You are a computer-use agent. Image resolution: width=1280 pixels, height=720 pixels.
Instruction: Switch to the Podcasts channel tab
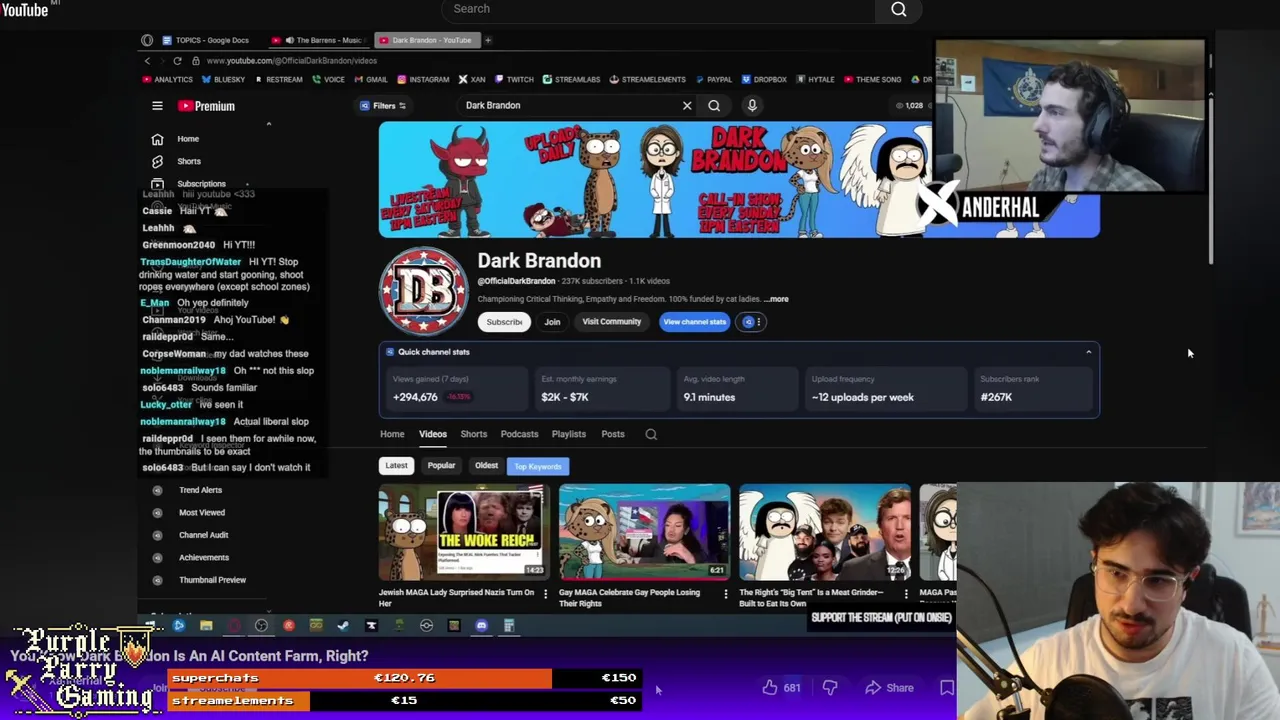pos(519,434)
